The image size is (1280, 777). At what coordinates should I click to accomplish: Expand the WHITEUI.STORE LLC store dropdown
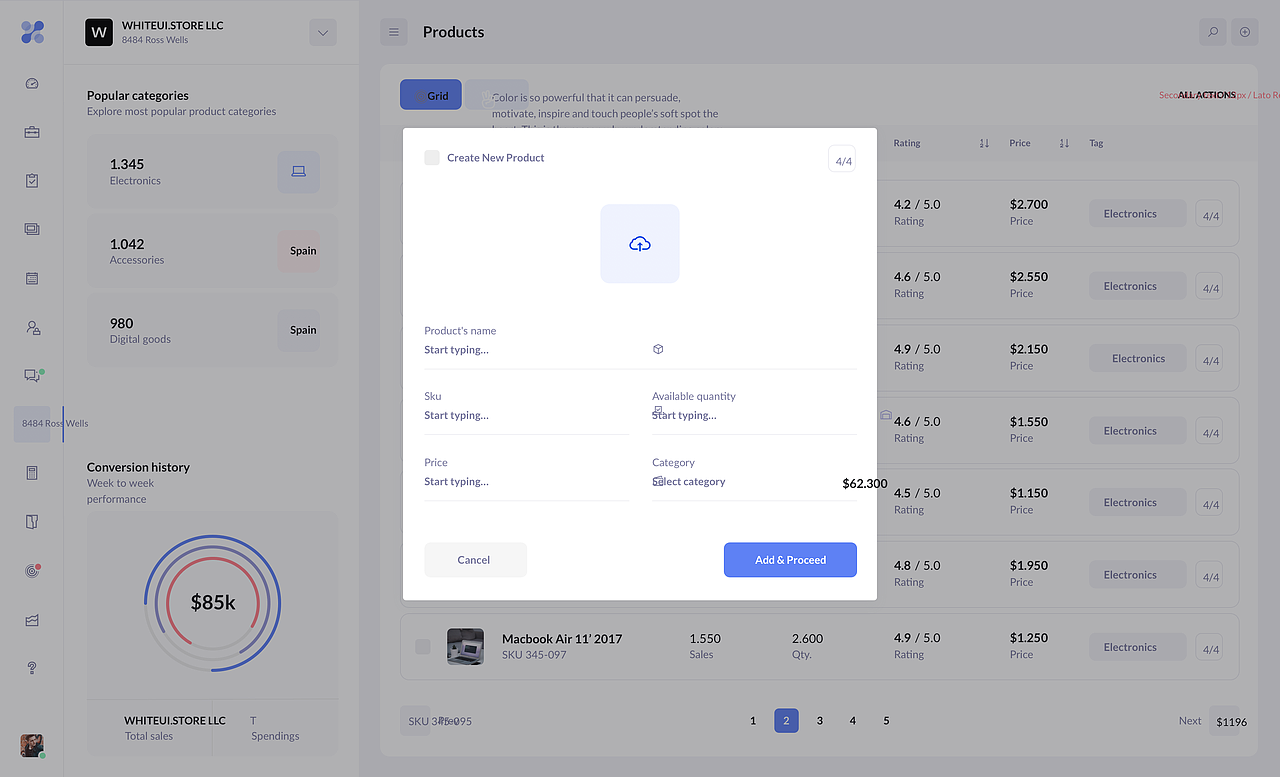point(323,32)
